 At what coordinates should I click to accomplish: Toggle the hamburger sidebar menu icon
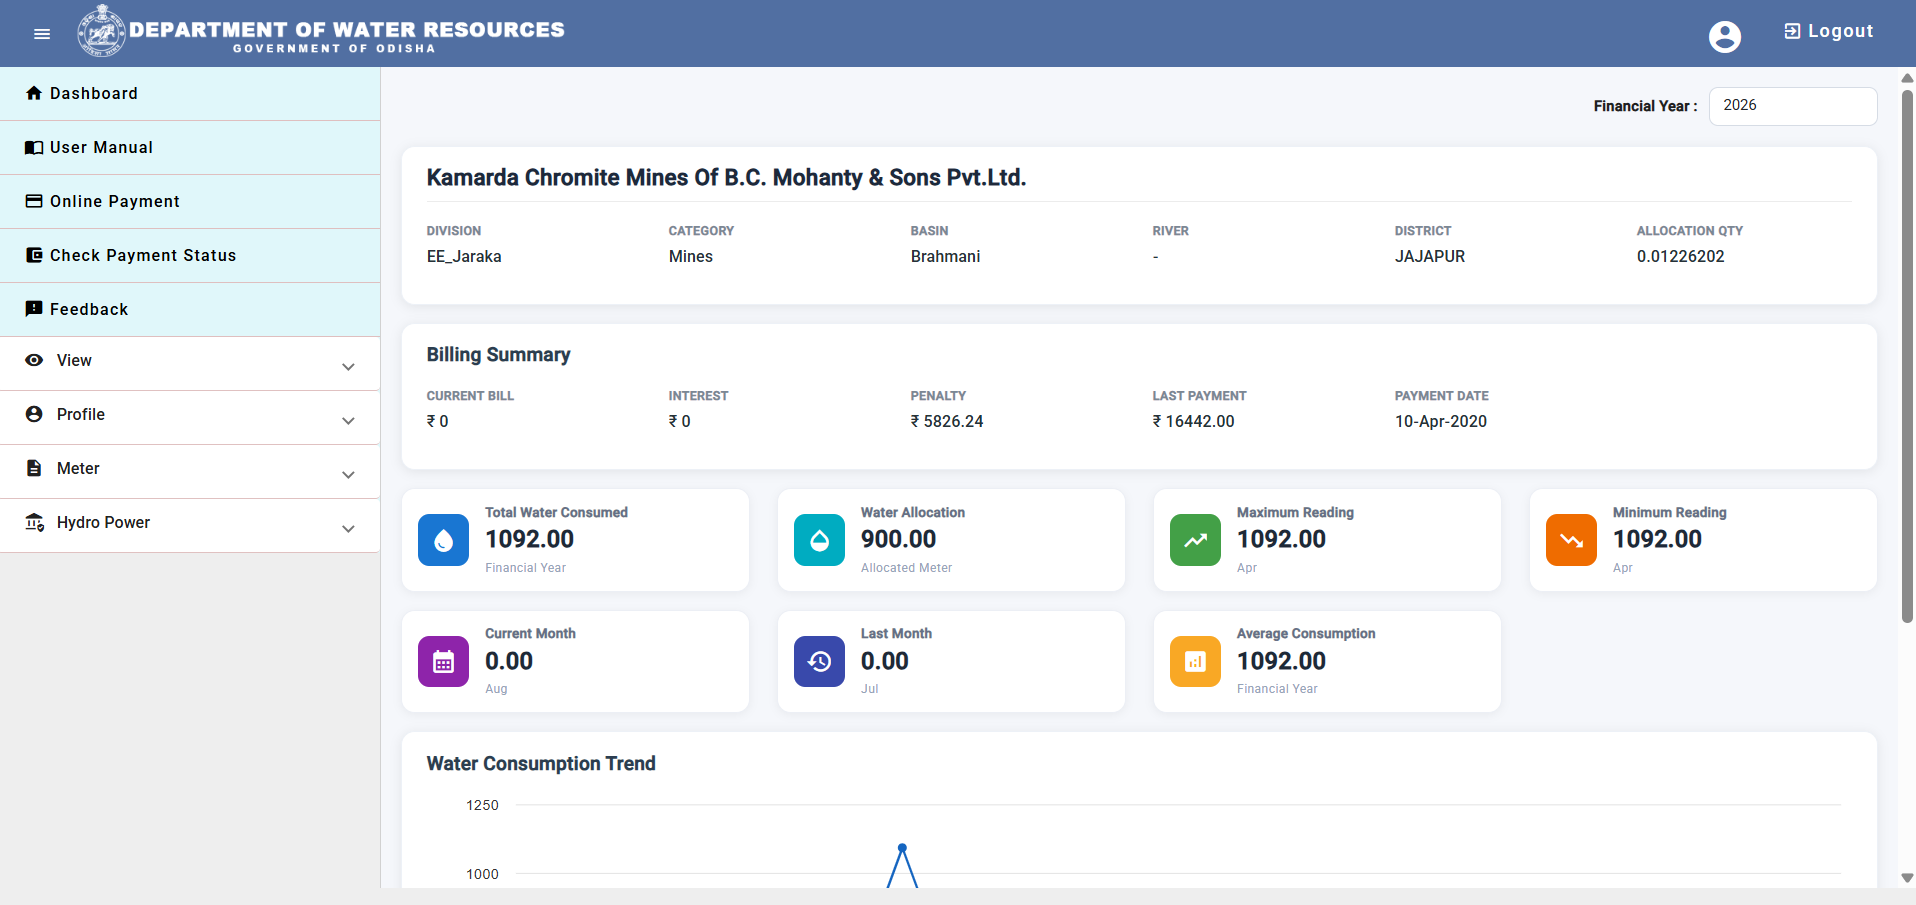42,34
